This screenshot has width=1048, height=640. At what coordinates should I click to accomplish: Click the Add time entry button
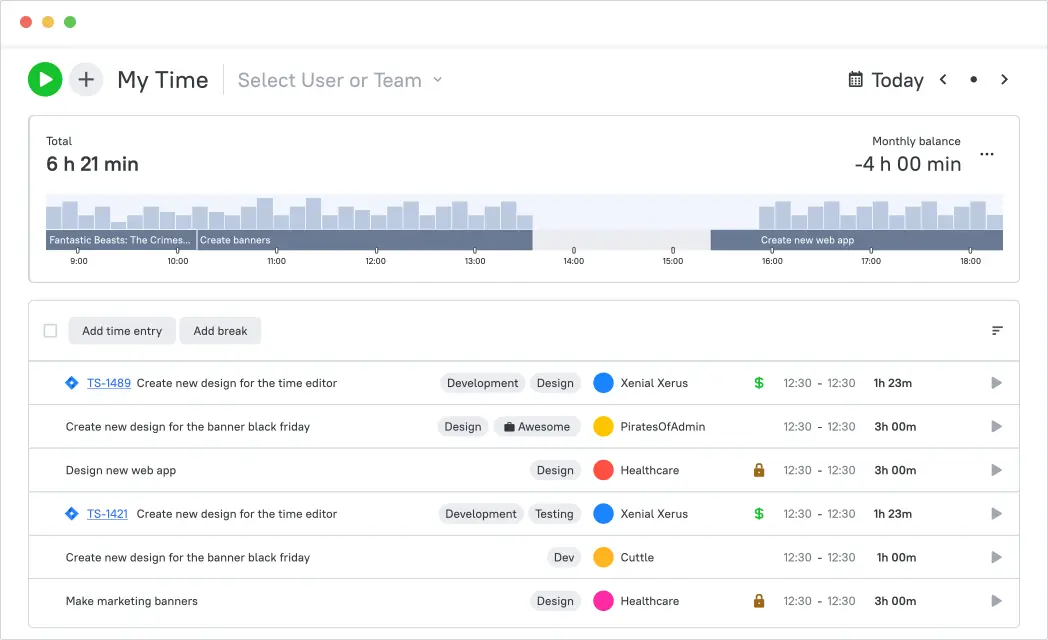pyautogui.click(x=121, y=330)
